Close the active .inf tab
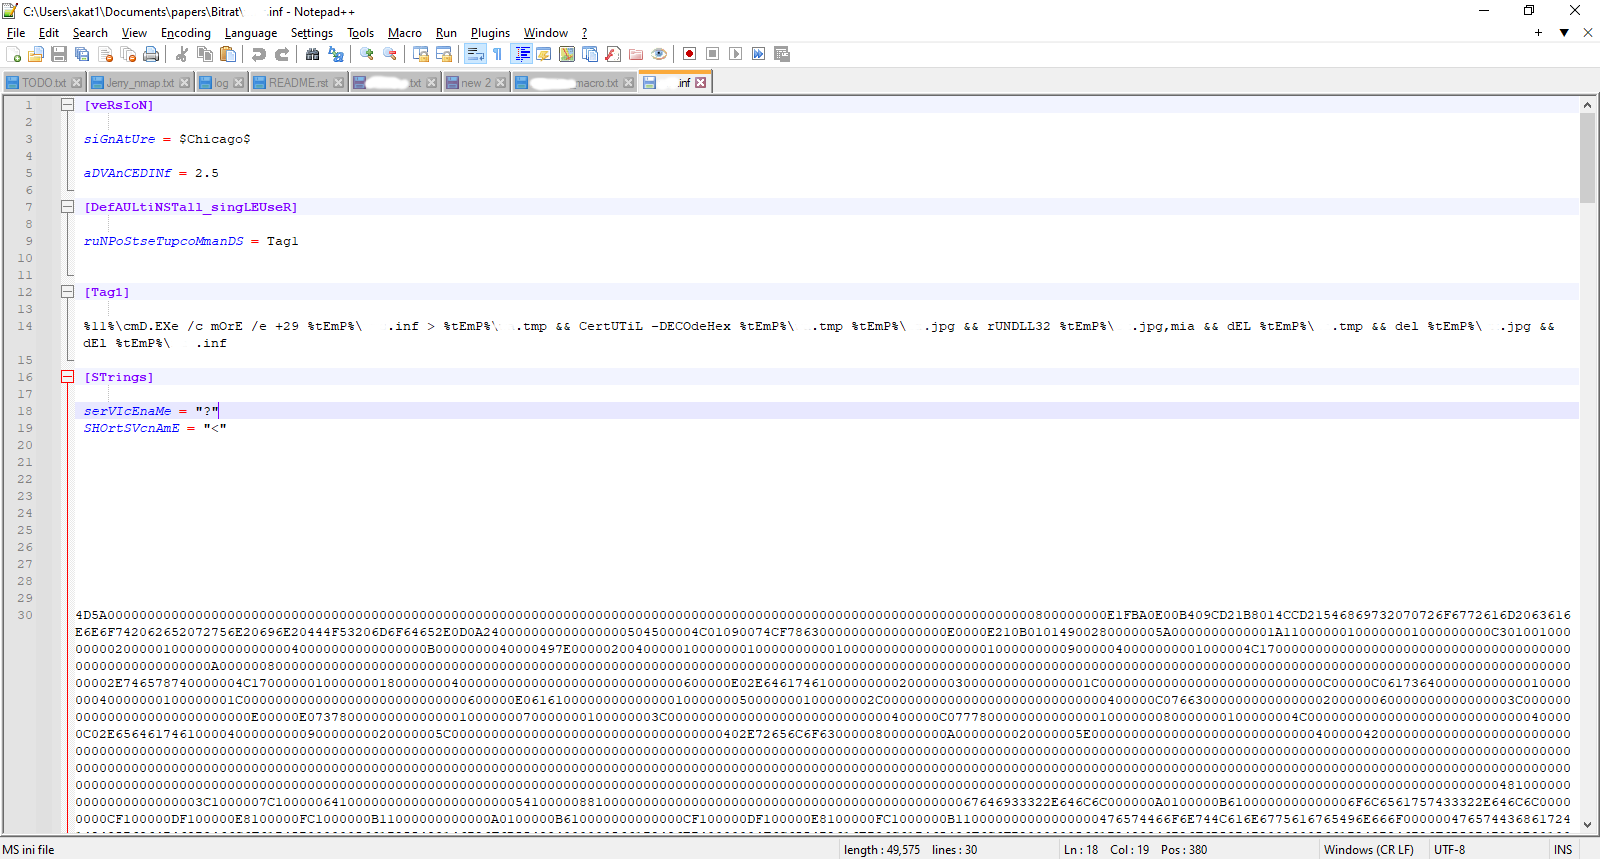The image size is (1600, 859). click(x=701, y=83)
